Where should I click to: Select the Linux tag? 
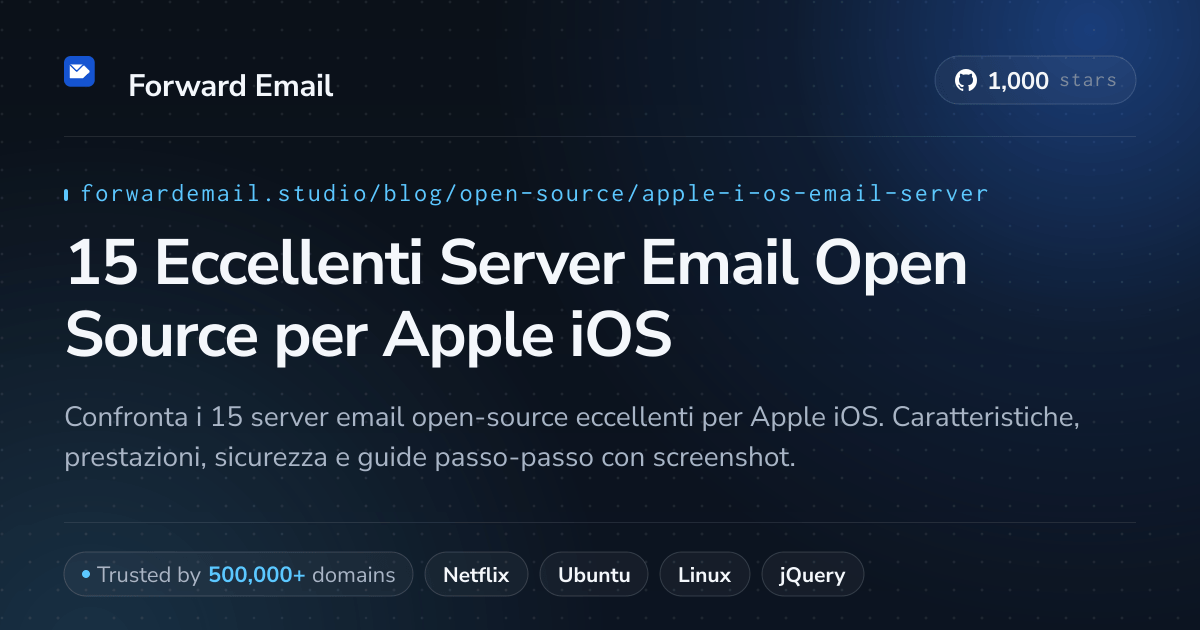point(704,575)
